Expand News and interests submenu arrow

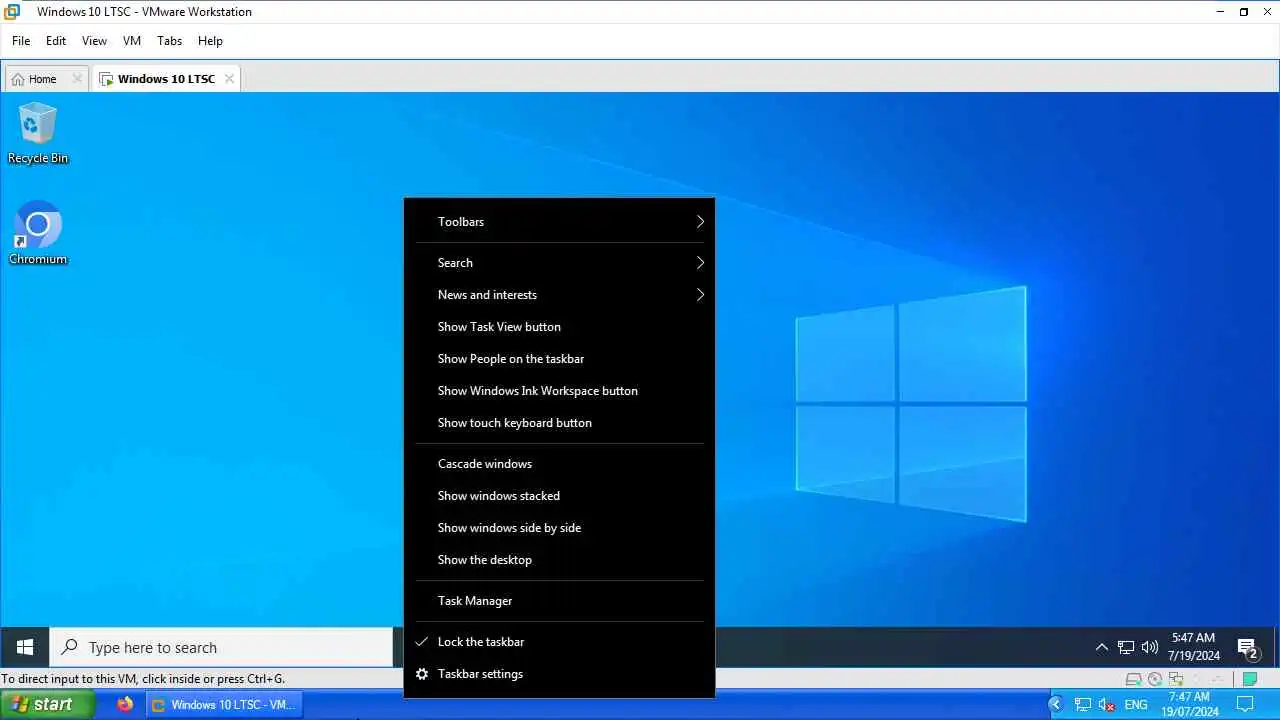coord(700,295)
